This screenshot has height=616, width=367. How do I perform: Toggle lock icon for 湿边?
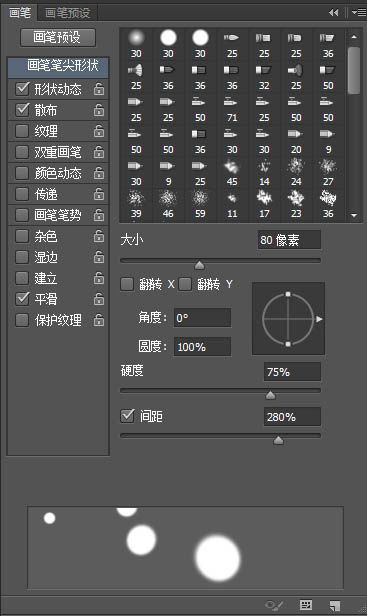(99, 257)
